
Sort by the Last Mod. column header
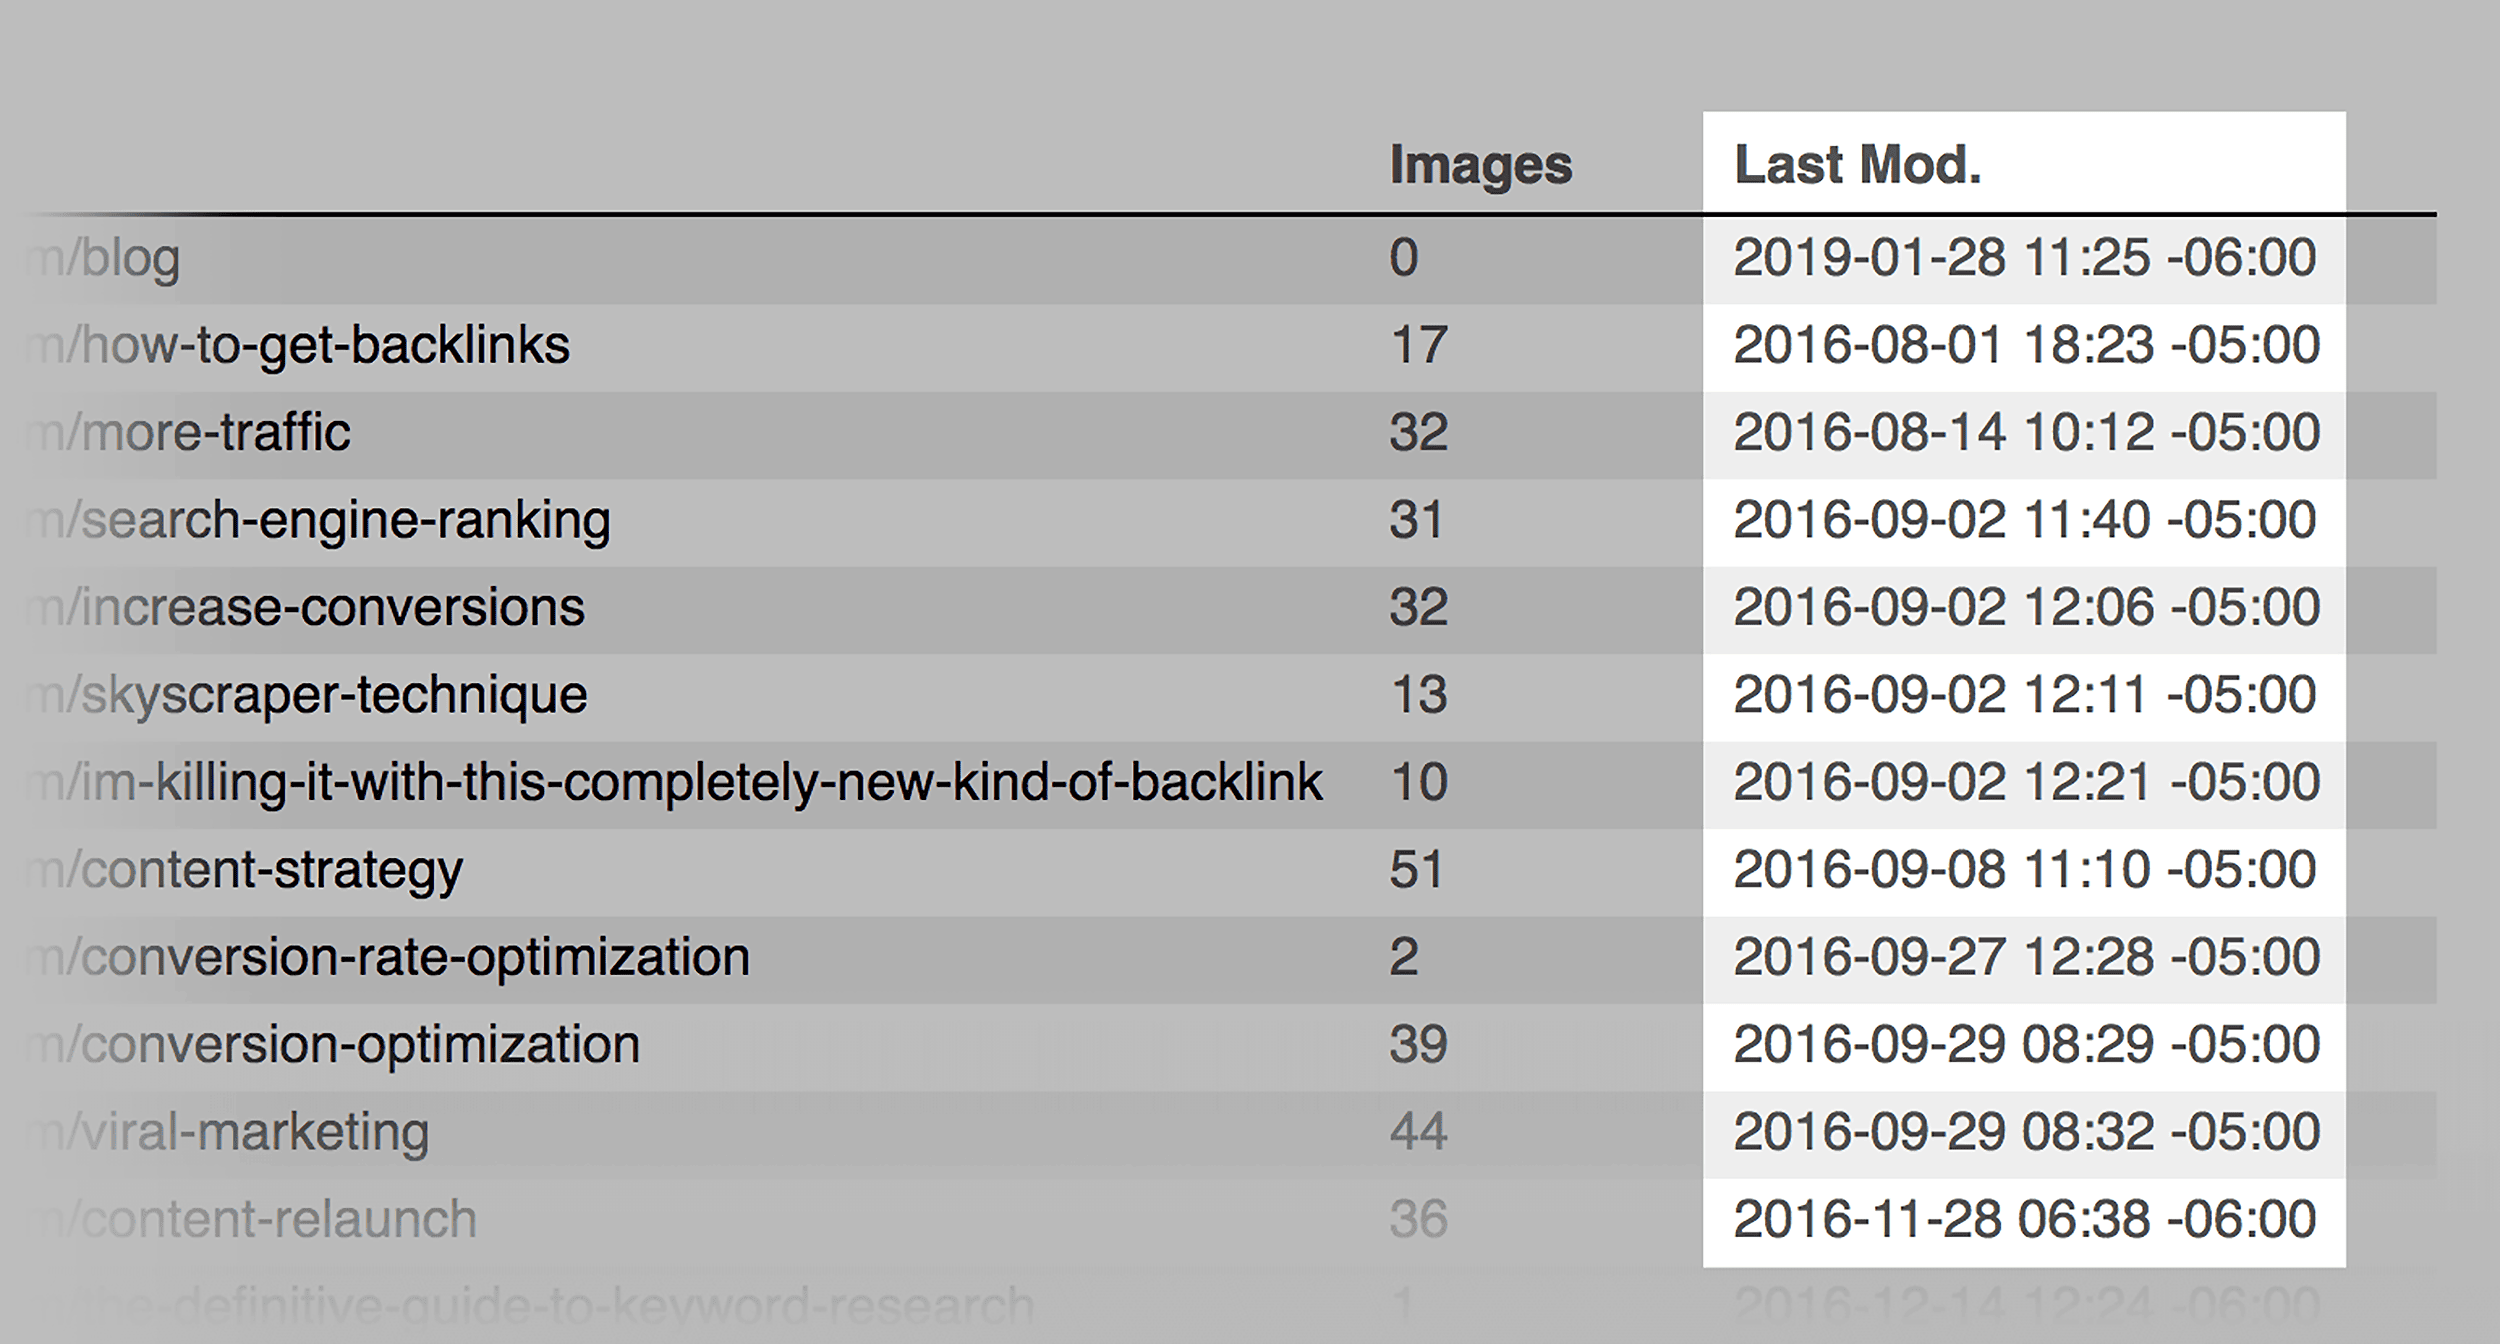[1857, 165]
